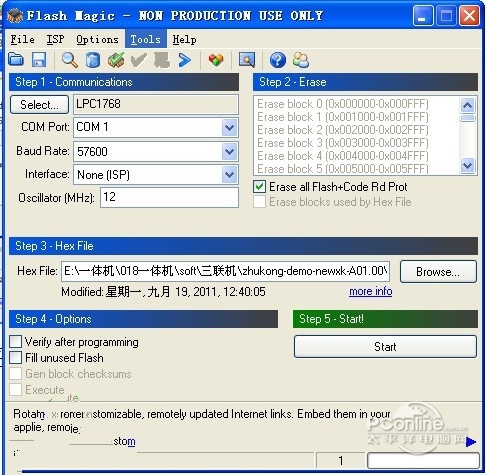Viewport: 487px width, 475px height.
Task: Click the blue play arrow near the ad banner
Action: (x=471, y=442)
